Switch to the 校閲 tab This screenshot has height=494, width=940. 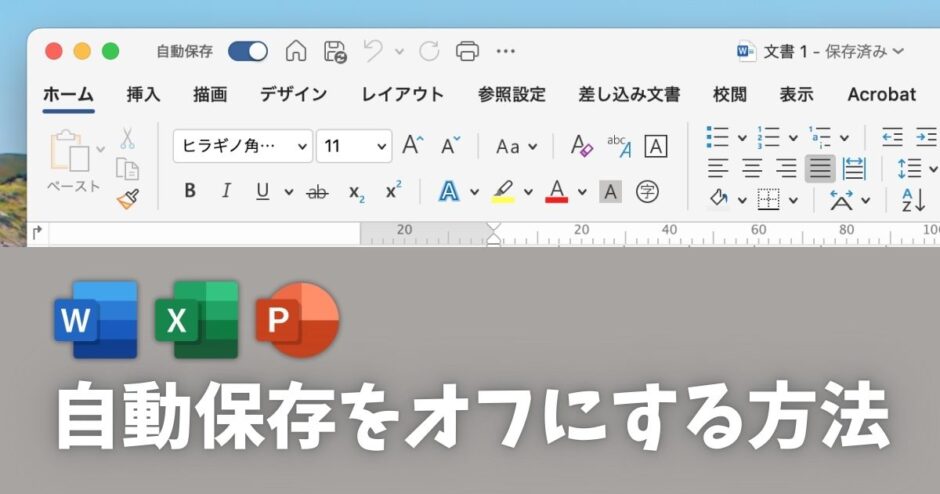[730, 95]
